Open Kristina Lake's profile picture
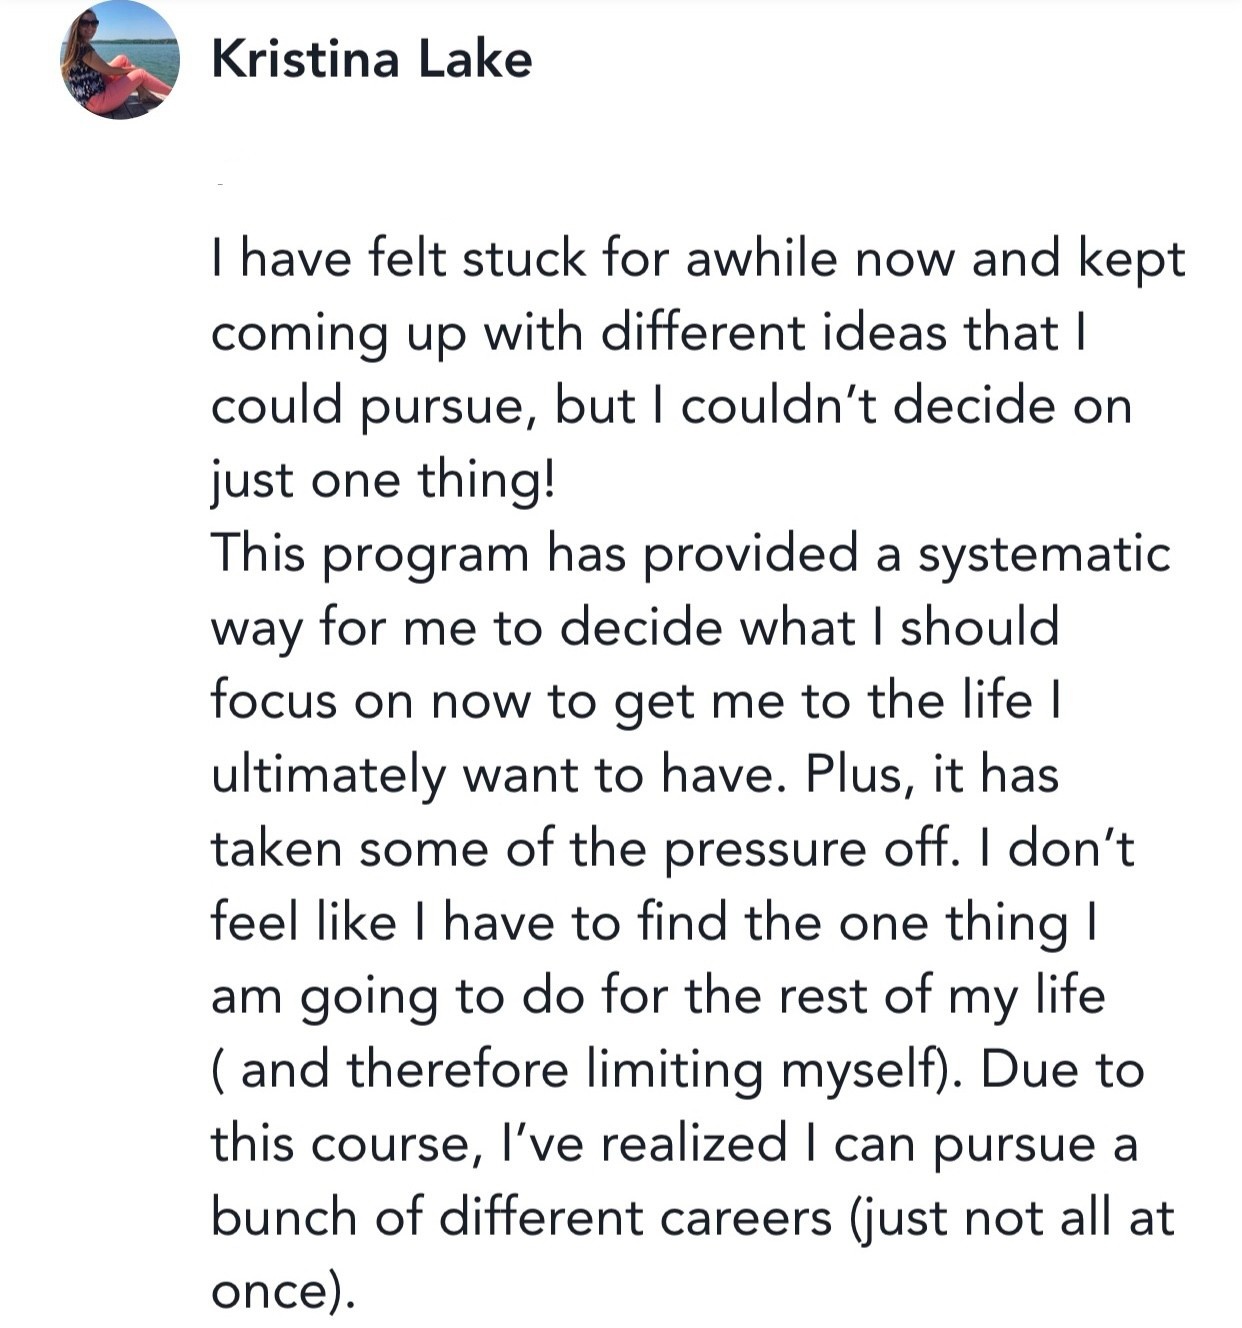Screen dimensions: 1242x1328 point(120,60)
